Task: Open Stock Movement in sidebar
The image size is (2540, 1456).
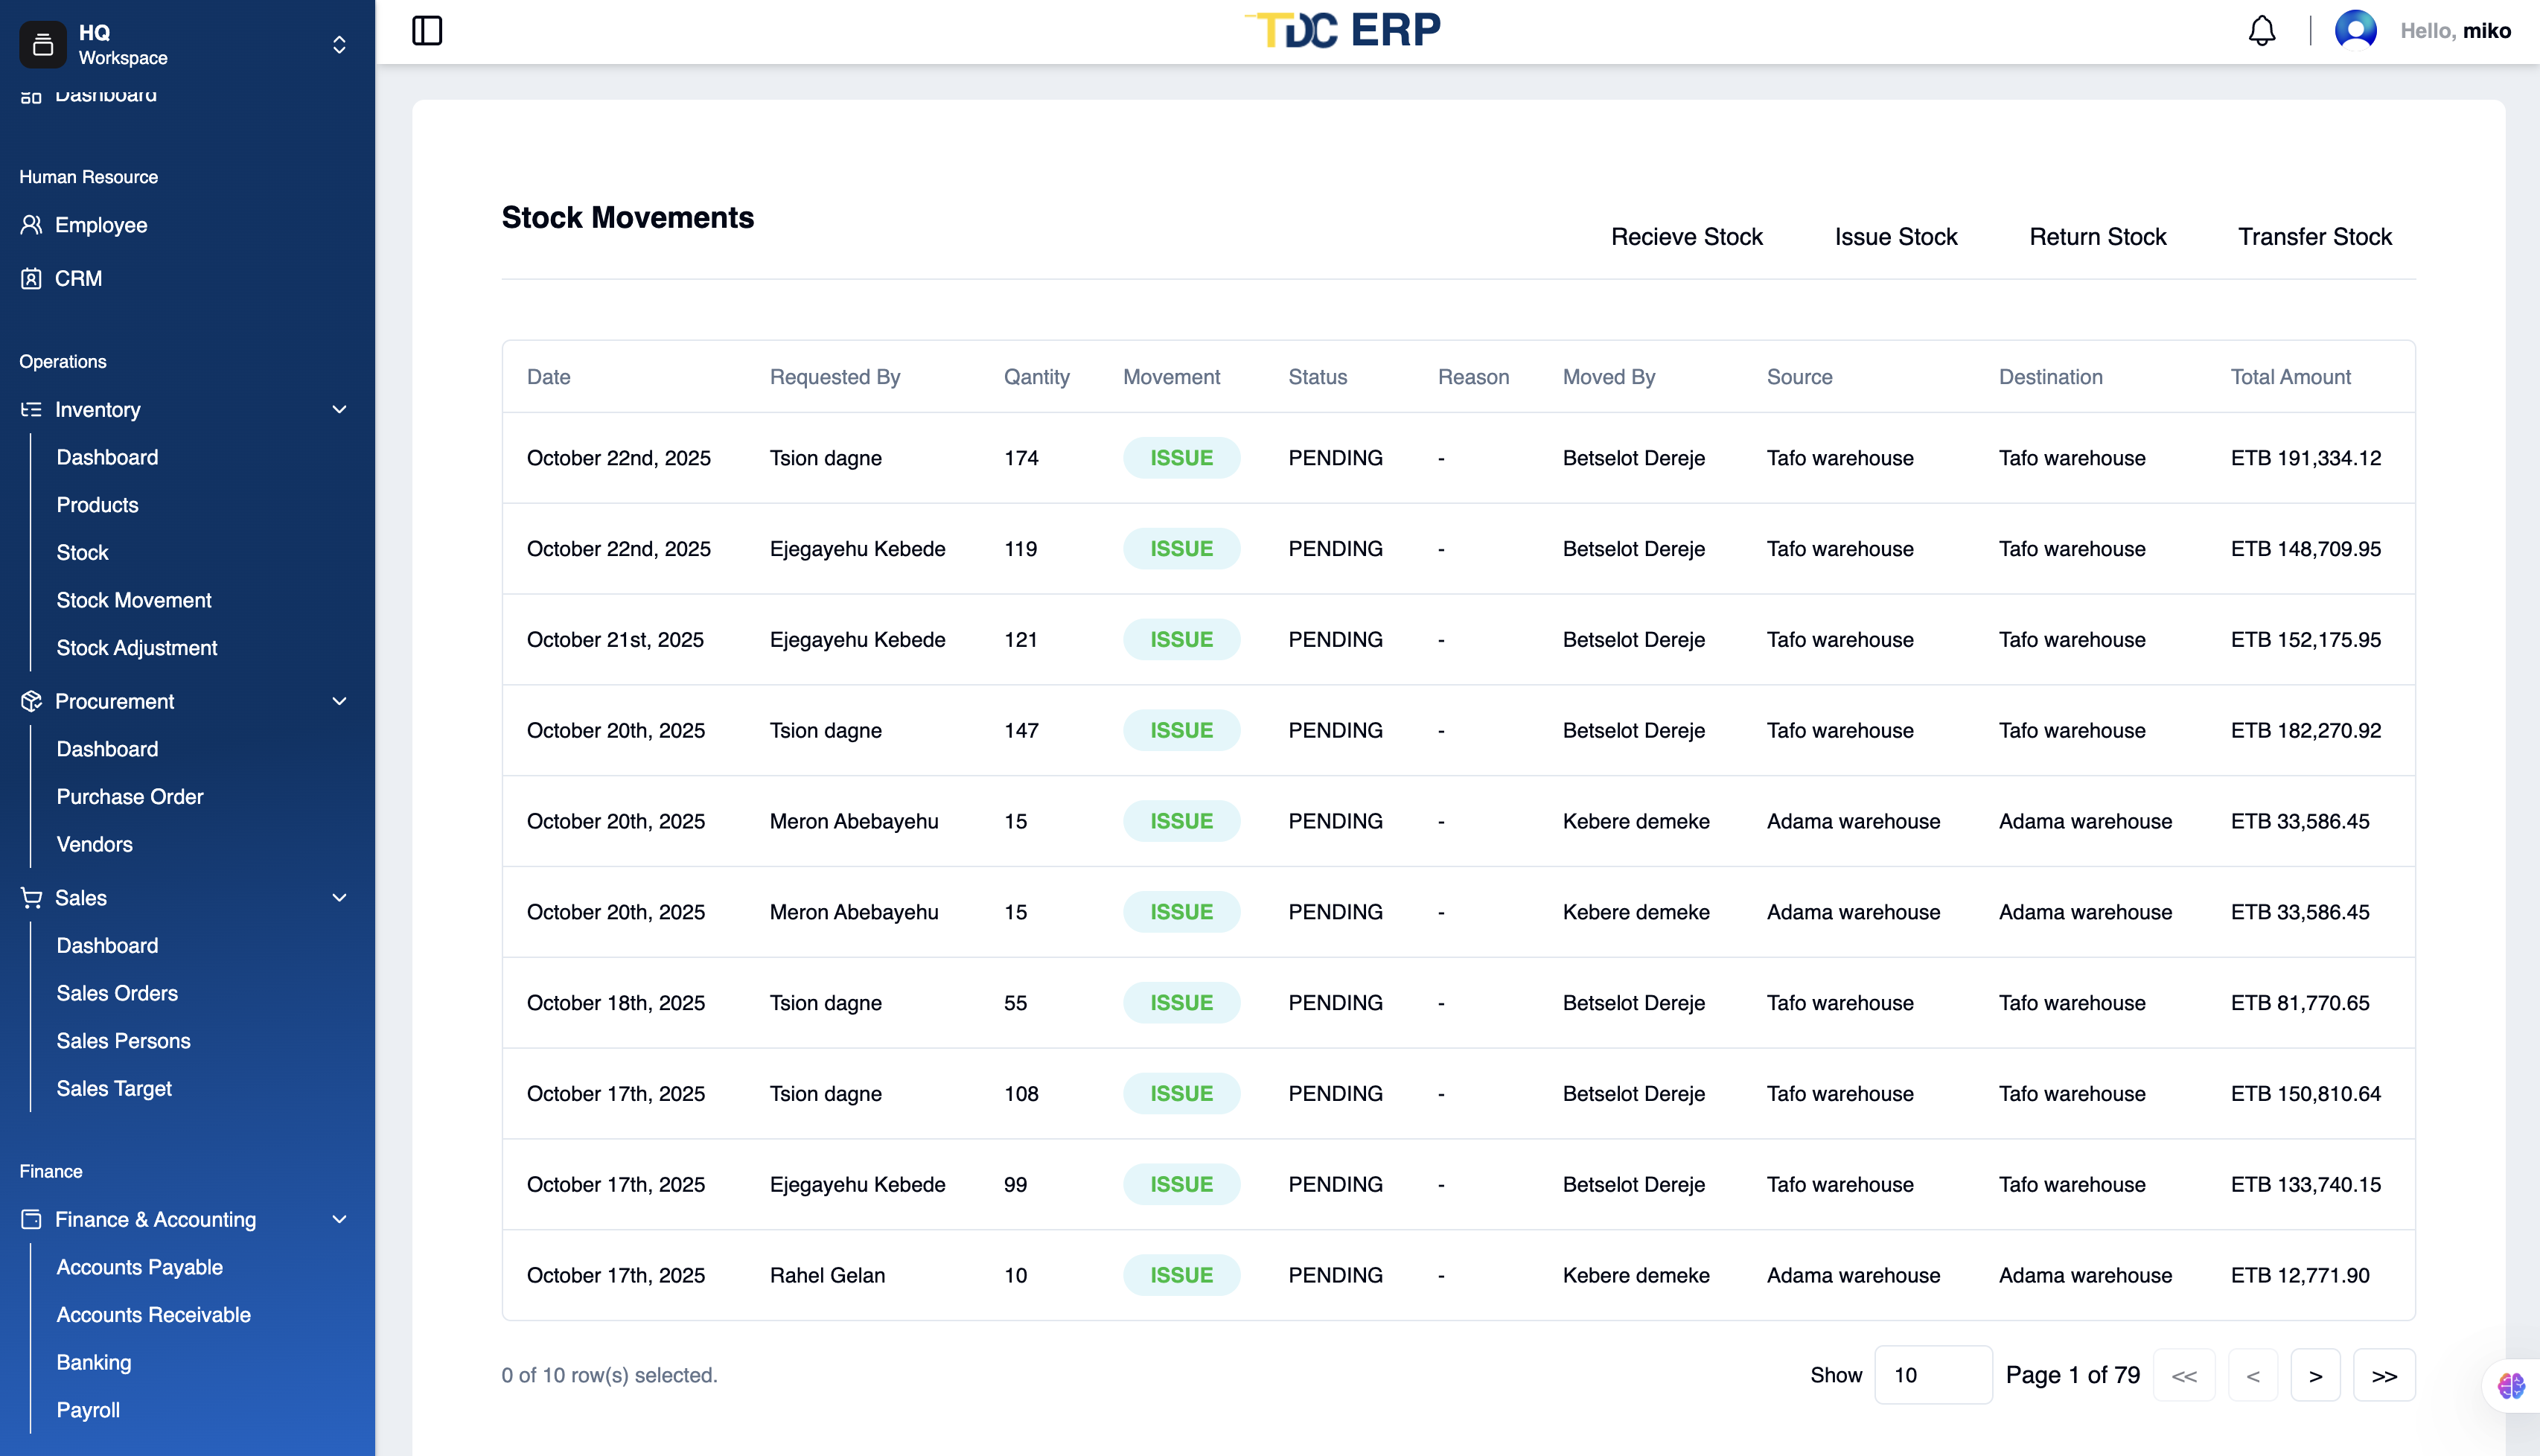Action: [x=134, y=600]
